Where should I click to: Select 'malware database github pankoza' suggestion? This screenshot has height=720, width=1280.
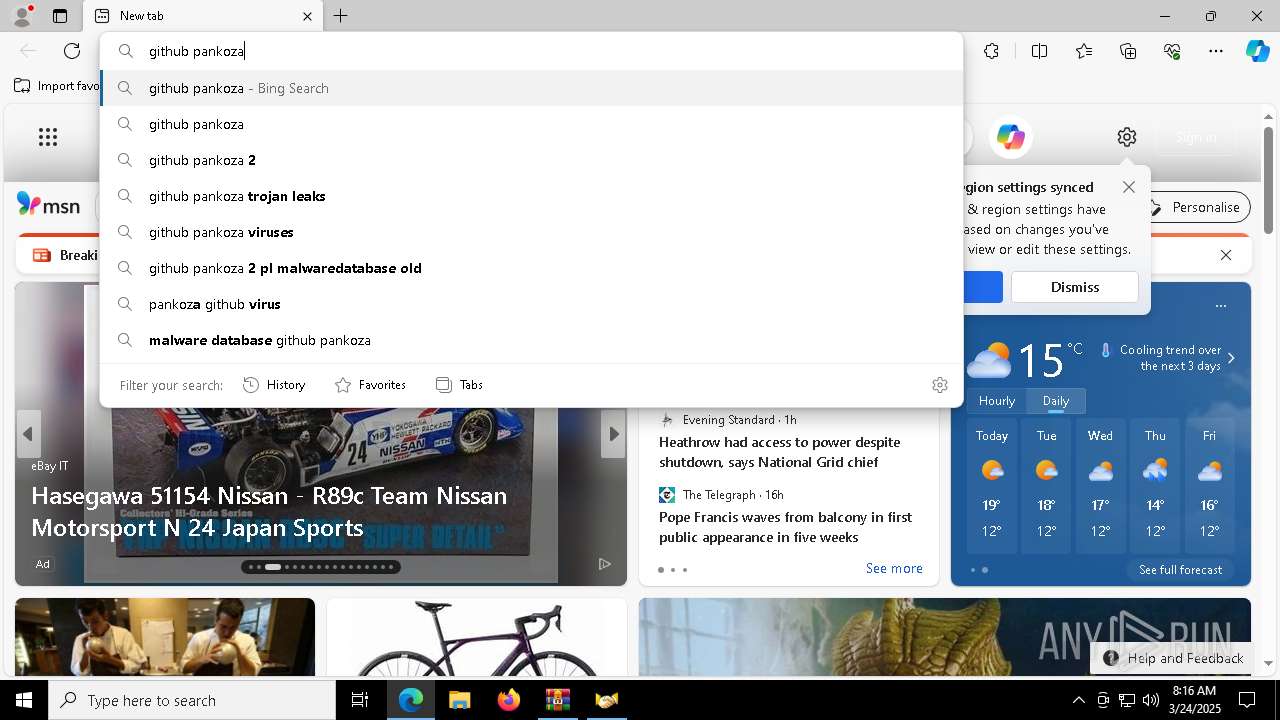coord(532,340)
